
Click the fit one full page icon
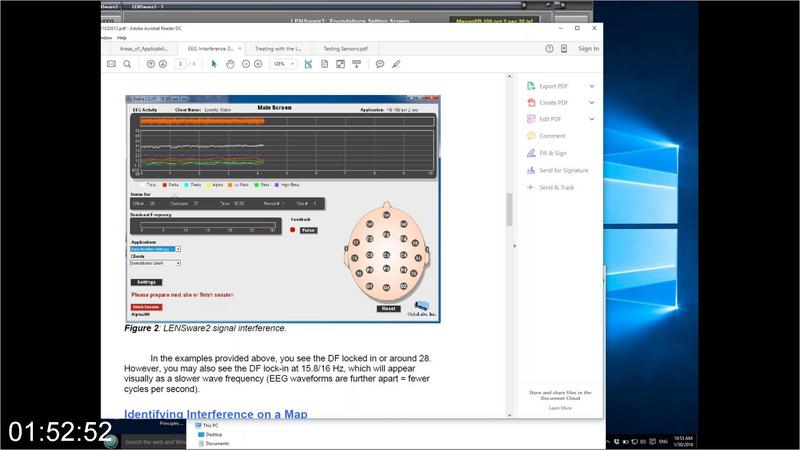coord(324,64)
